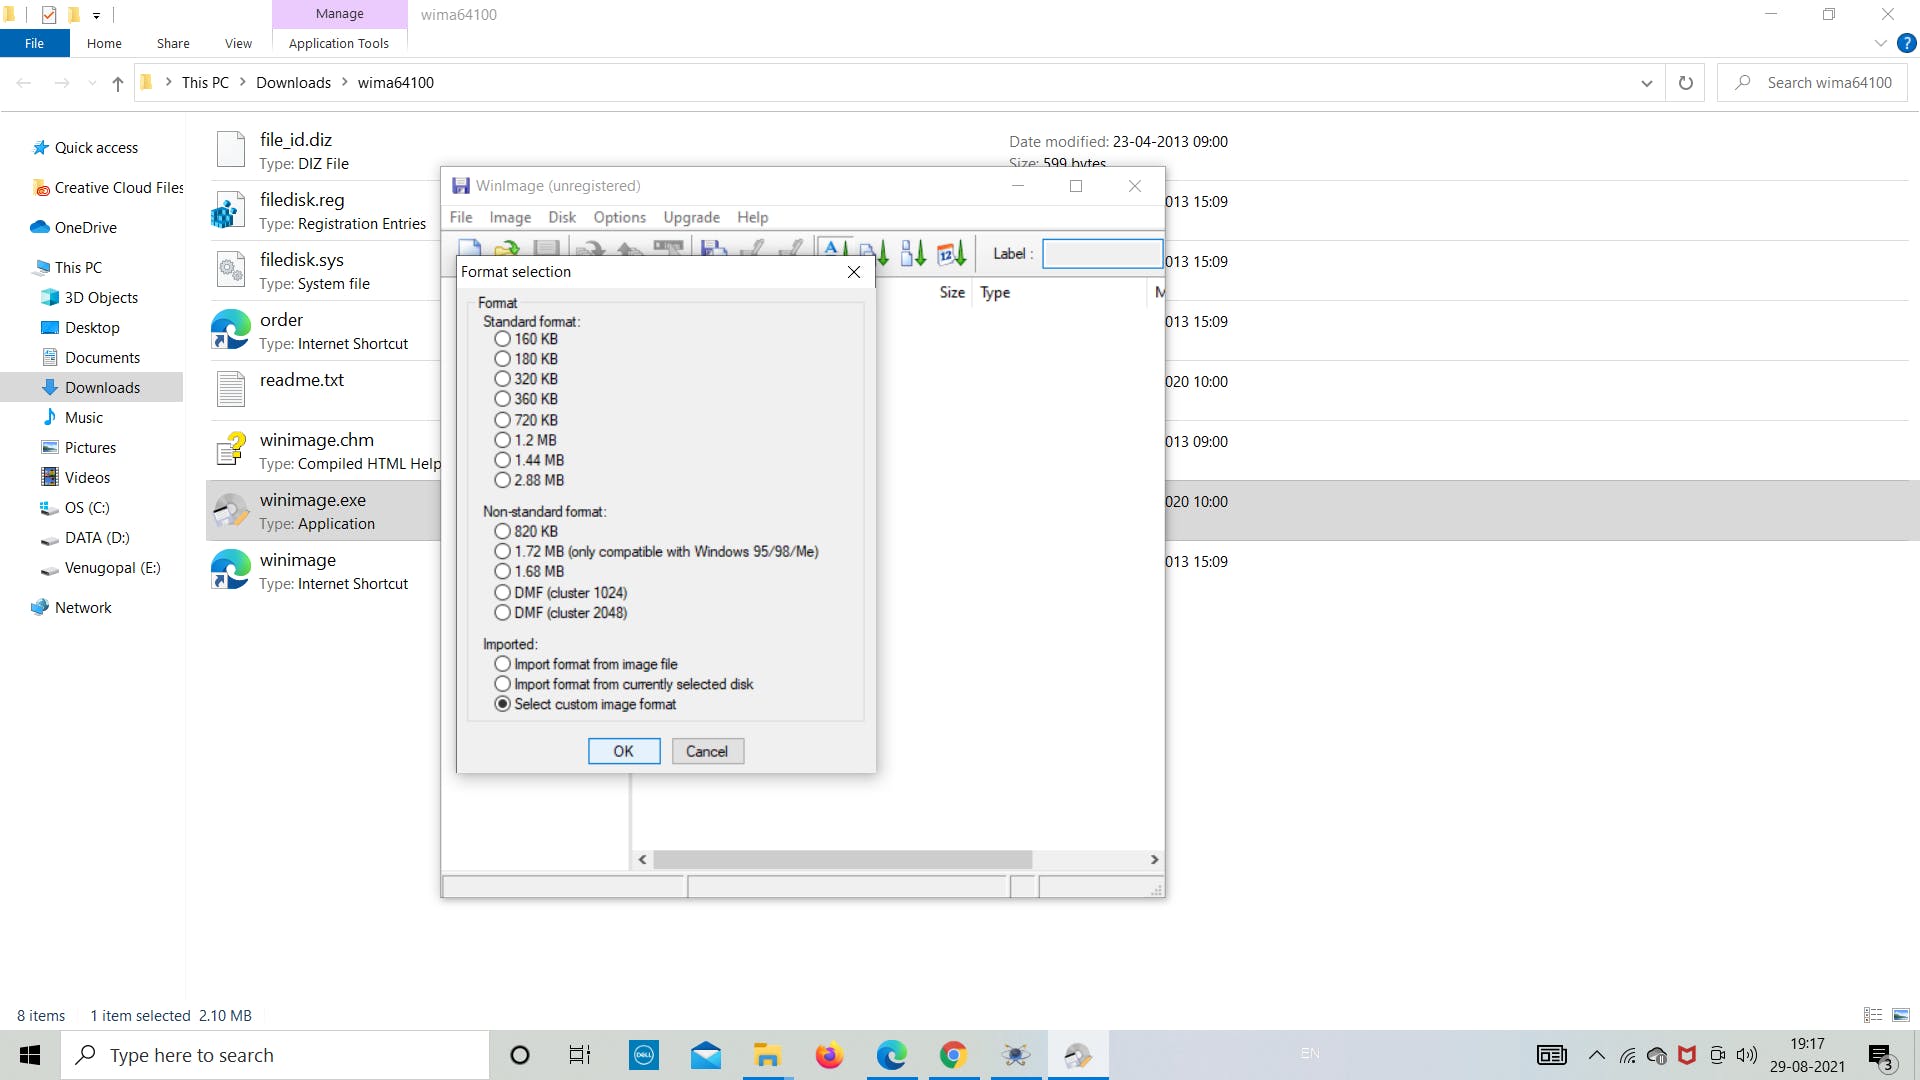Open Explorer View ribbon tab
Image resolution: width=1920 pixels, height=1080 pixels.
tap(238, 43)
